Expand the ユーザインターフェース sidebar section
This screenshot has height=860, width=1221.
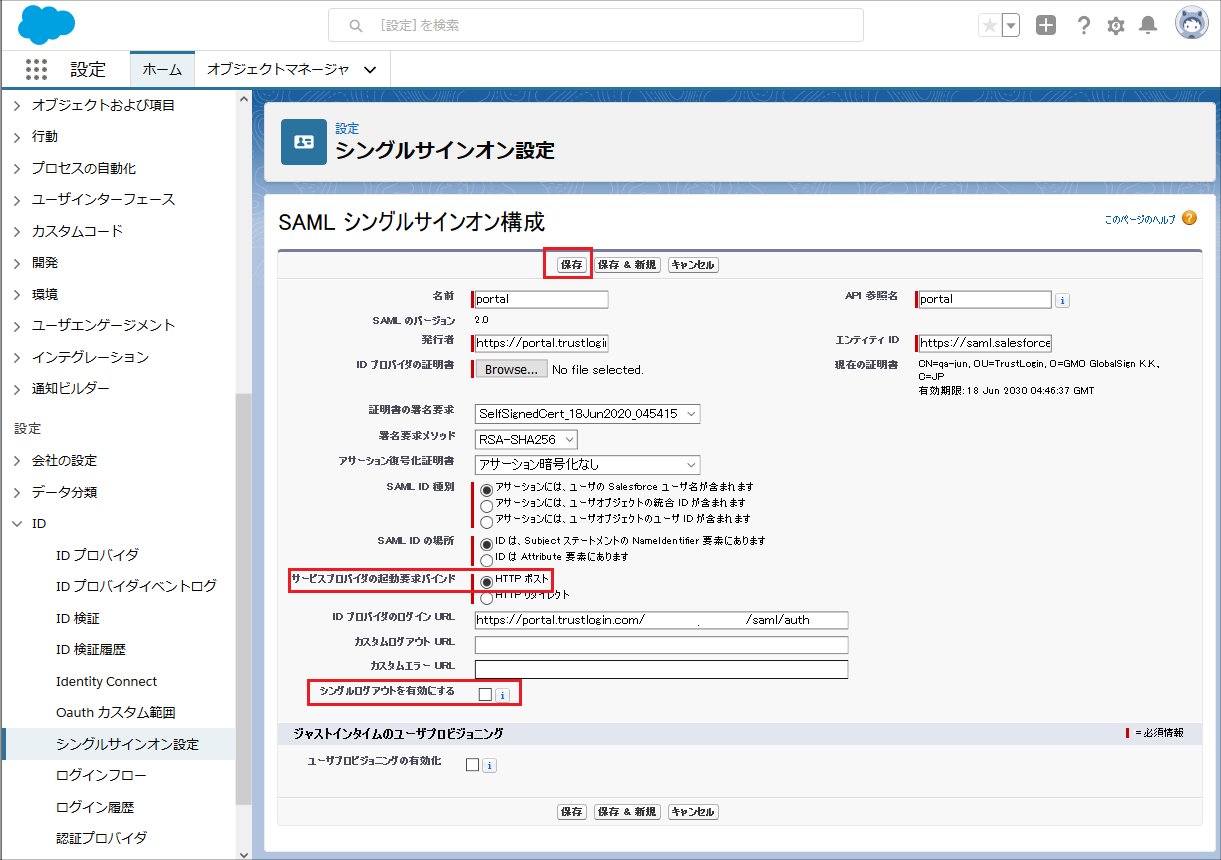click(17, 199)
